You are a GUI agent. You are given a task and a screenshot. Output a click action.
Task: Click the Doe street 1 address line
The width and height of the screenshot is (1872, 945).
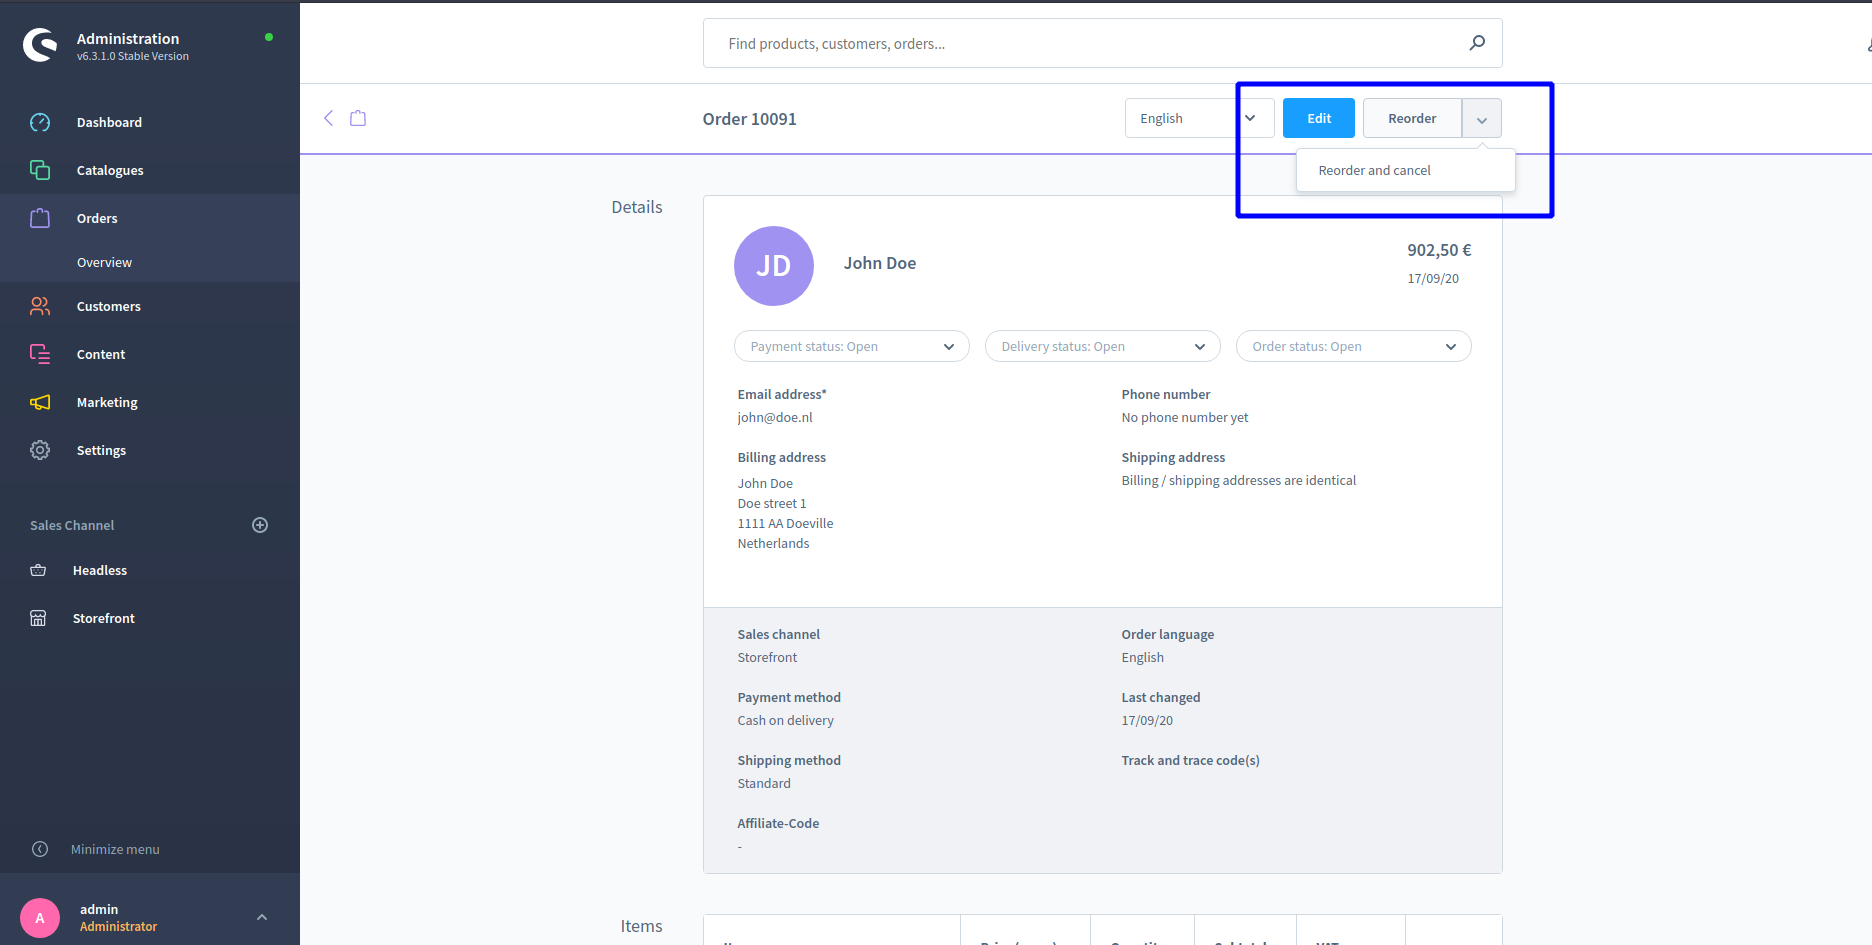point(772,503)
